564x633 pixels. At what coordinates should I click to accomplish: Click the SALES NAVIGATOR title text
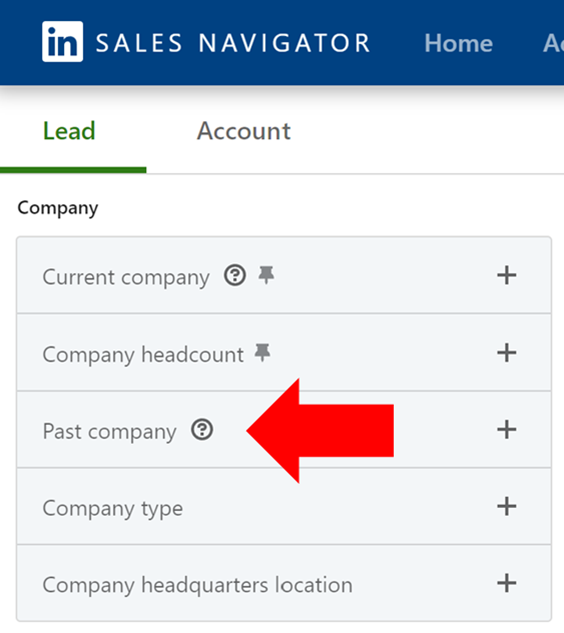pos(233,43)
